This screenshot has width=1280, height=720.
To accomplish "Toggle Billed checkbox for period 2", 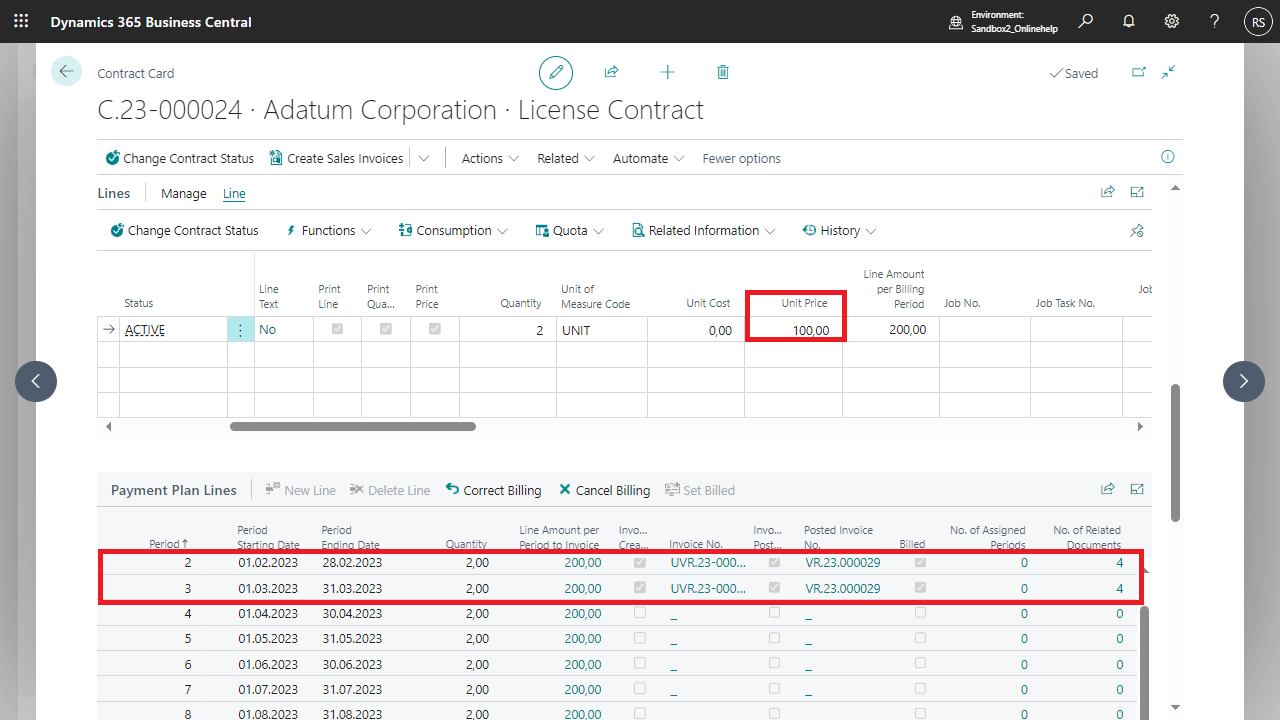I will coord(920,562).
